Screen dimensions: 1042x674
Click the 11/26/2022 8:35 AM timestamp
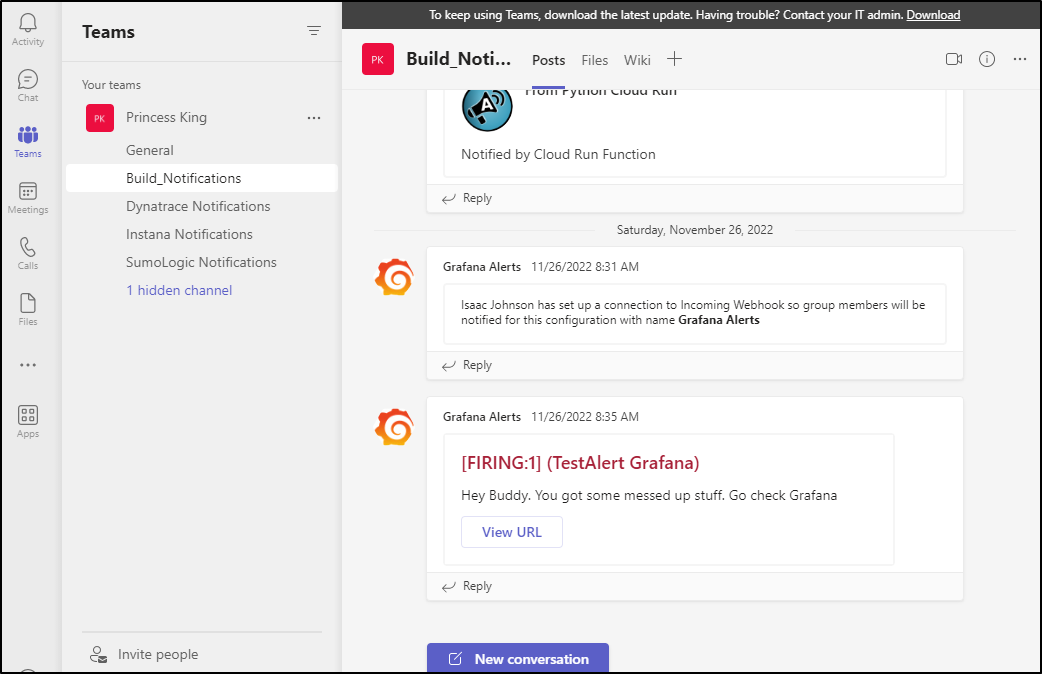(585, 417)
